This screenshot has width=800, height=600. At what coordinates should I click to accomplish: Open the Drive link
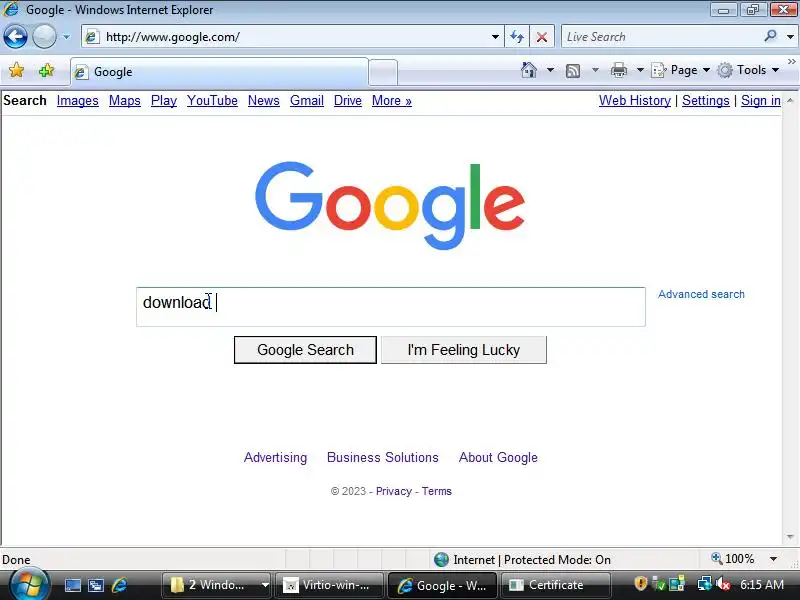coord(347,101)
